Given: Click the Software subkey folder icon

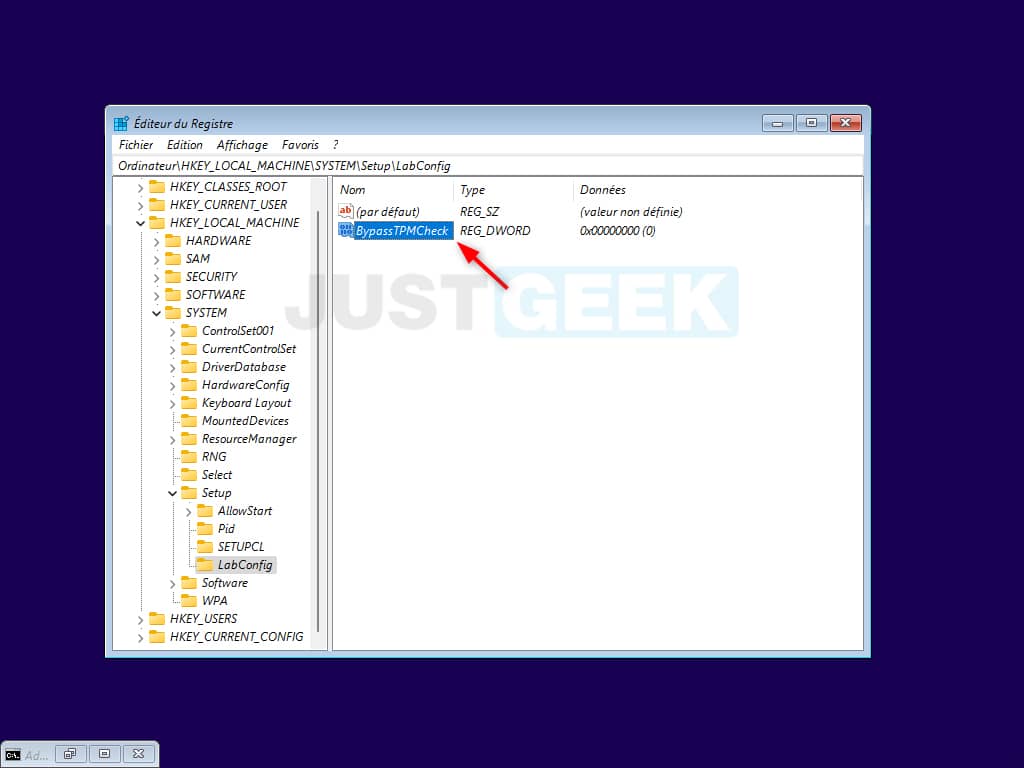Looking at the screenshot, I should tap(189, 583).
